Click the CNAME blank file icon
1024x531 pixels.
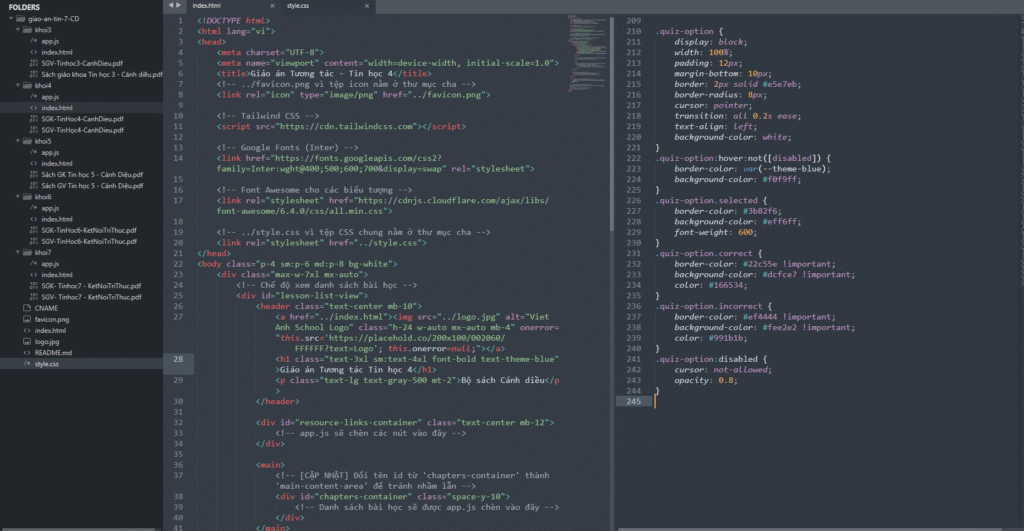tap(27, 308)
